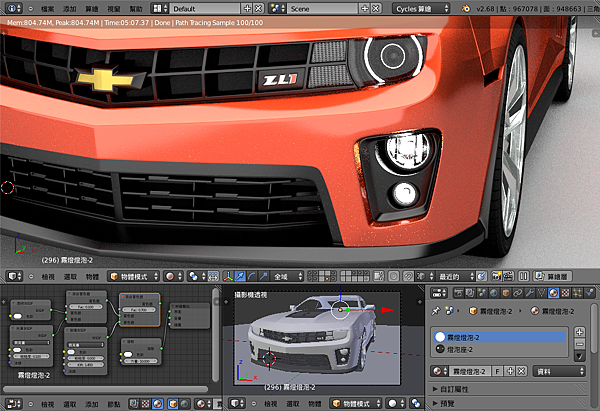
Task: Open the Constraints properties tab (chain icon)
Action: pyautogui.click(x=517, y=294)
